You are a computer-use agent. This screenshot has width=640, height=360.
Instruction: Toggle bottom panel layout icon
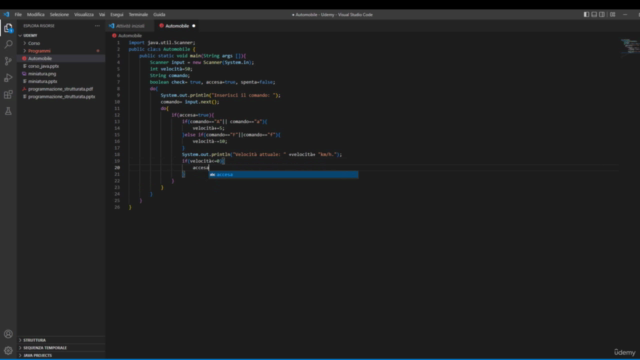(x=594, y=14)
